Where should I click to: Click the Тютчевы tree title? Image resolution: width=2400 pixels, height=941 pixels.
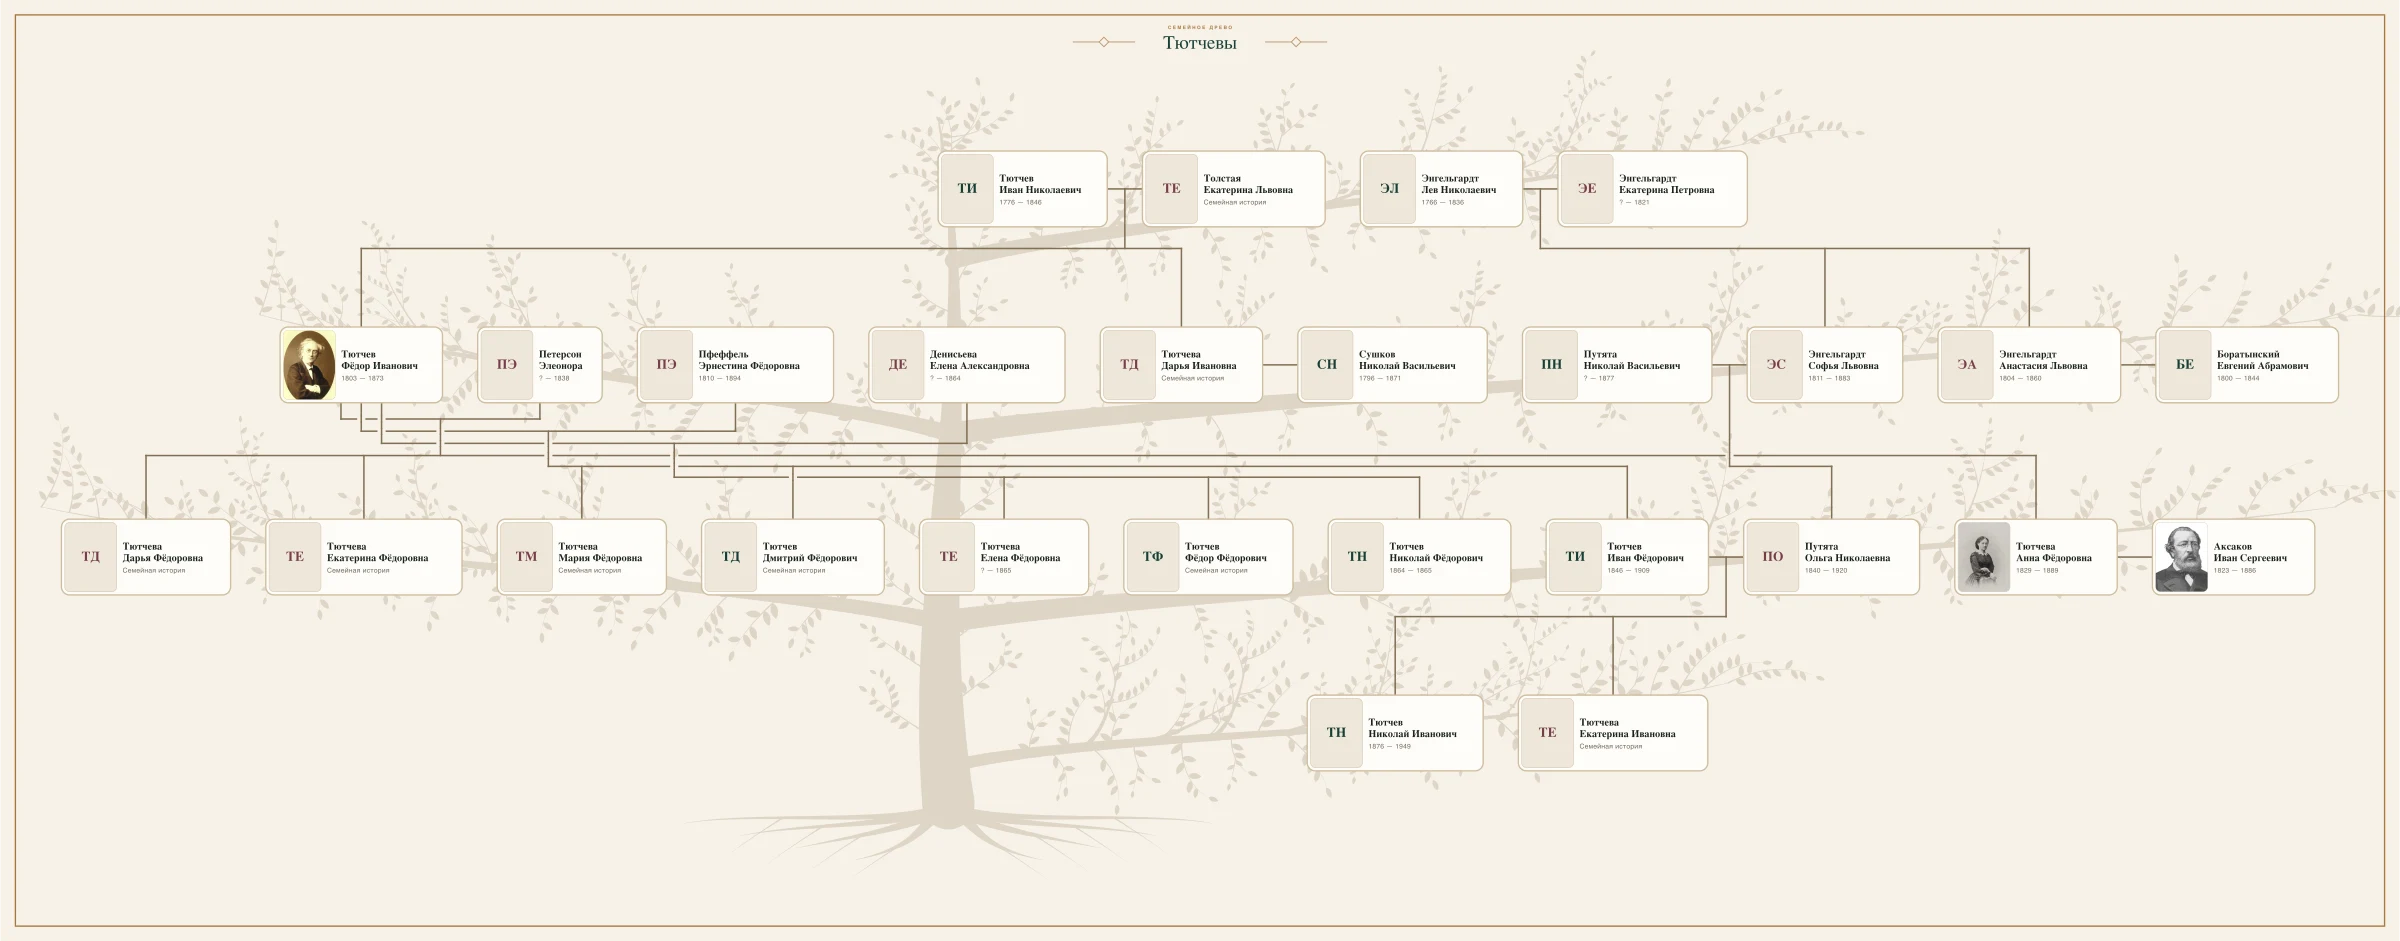click(1200, 43)
